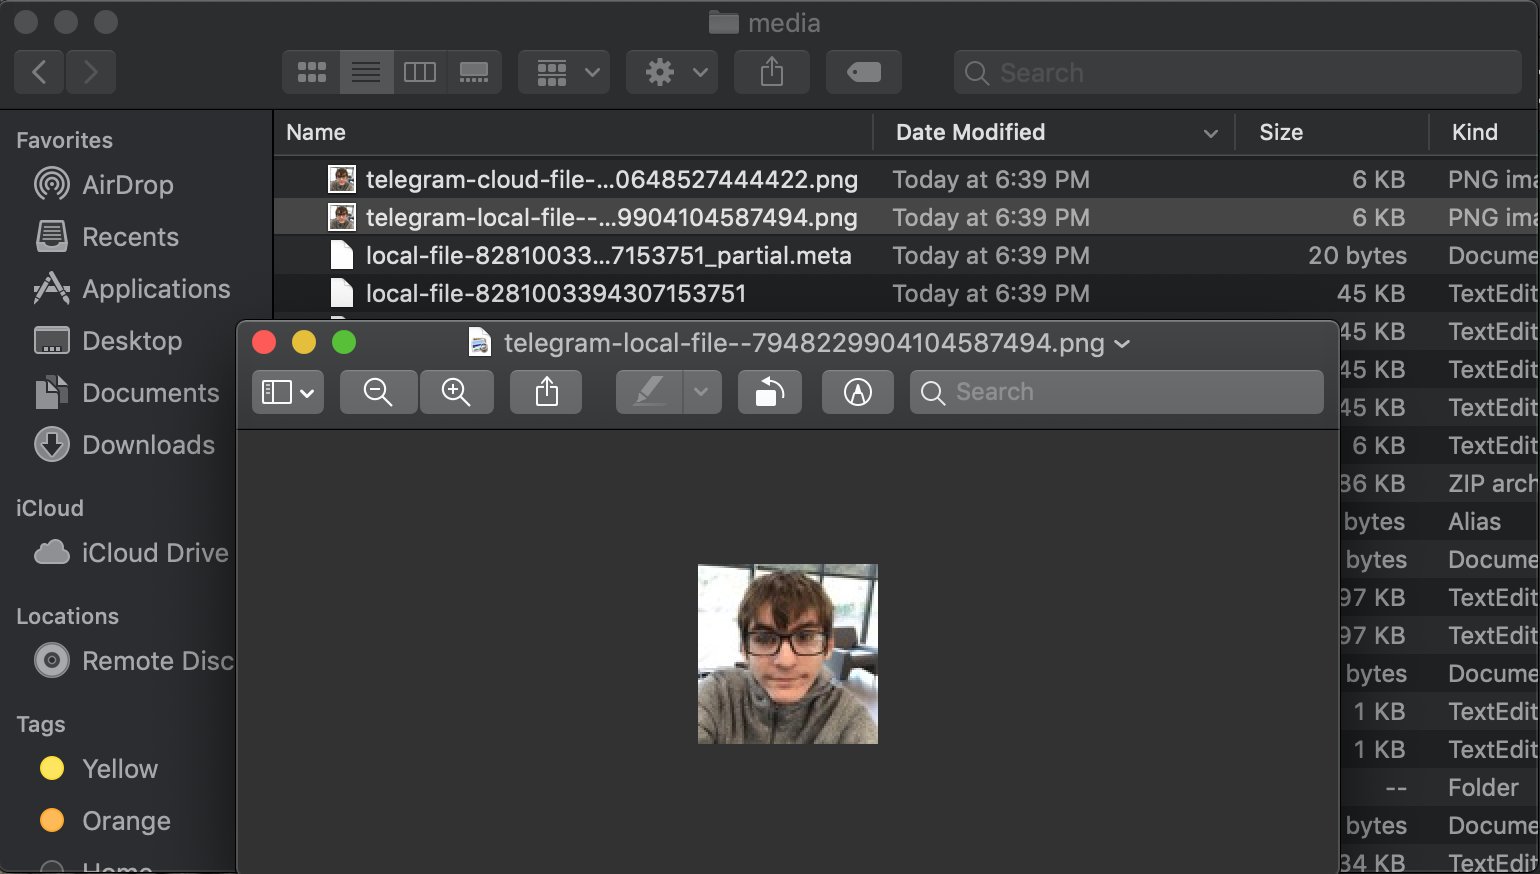Focus the Preview search field

[x=1117, y=392]
